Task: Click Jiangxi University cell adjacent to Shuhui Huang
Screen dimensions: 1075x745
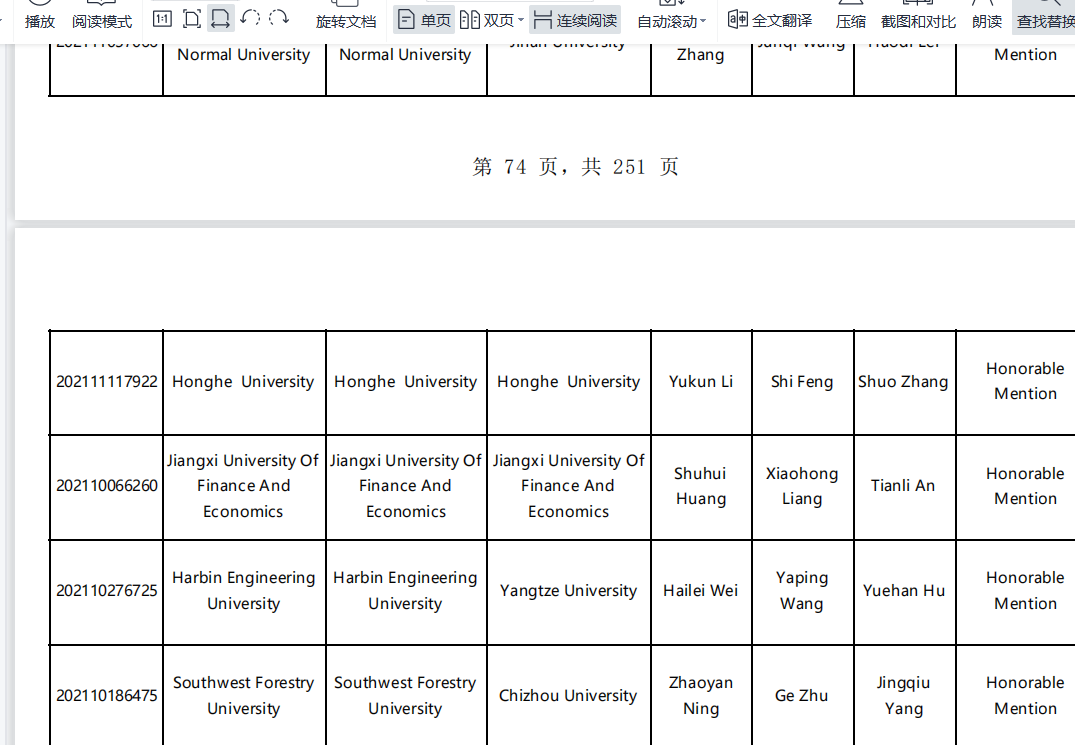Action: [x=568, y=486]
